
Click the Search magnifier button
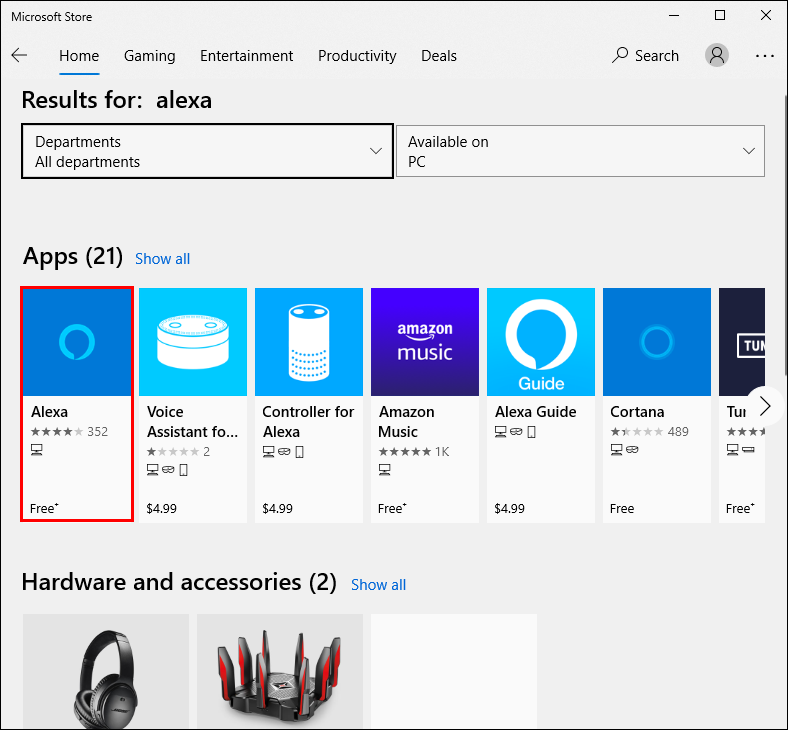645,55
